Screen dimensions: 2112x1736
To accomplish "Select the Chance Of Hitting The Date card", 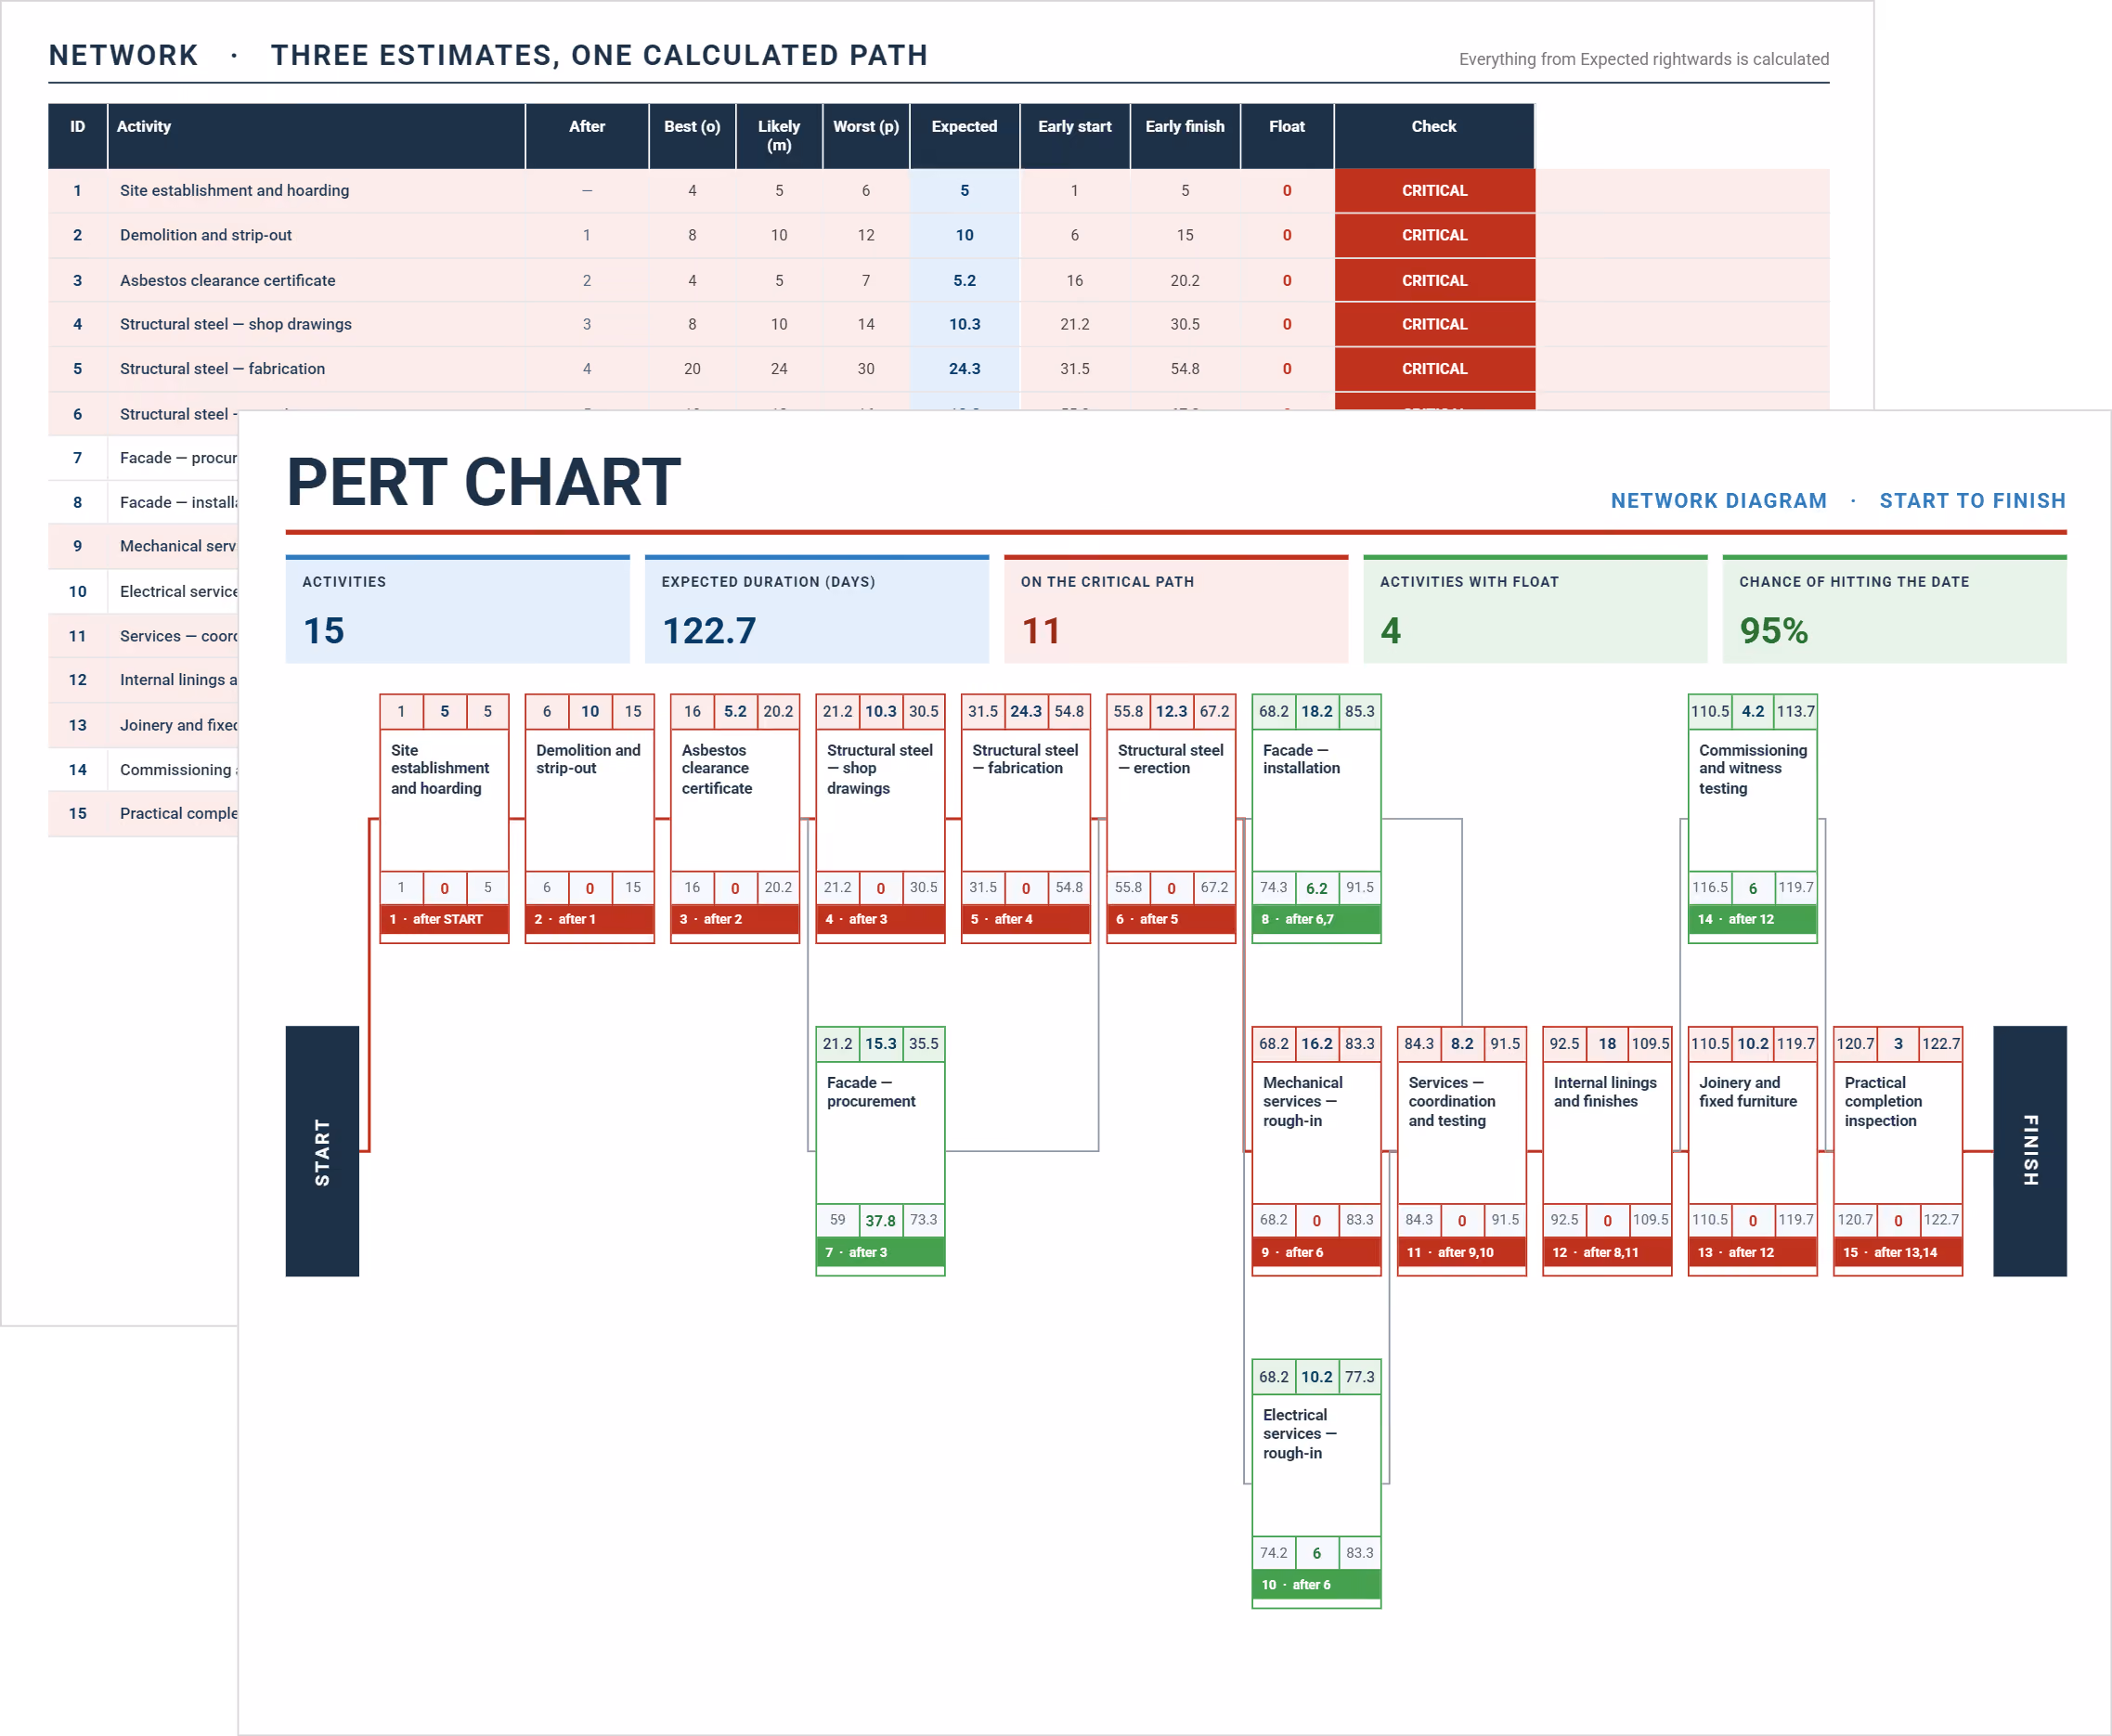I will (1894, 609).
